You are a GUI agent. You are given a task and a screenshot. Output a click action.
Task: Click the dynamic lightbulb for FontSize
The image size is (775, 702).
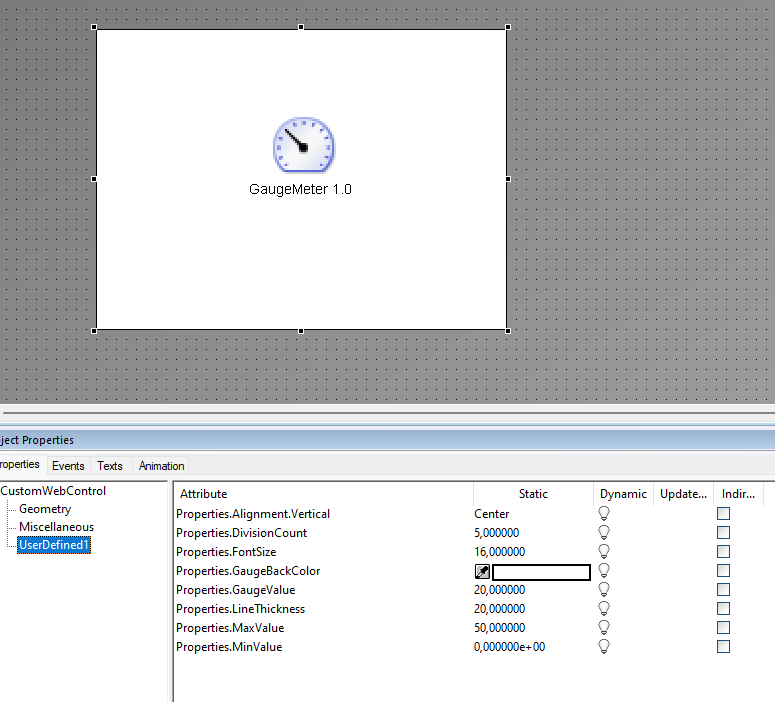pyautogui.click(x=604, y=551)
